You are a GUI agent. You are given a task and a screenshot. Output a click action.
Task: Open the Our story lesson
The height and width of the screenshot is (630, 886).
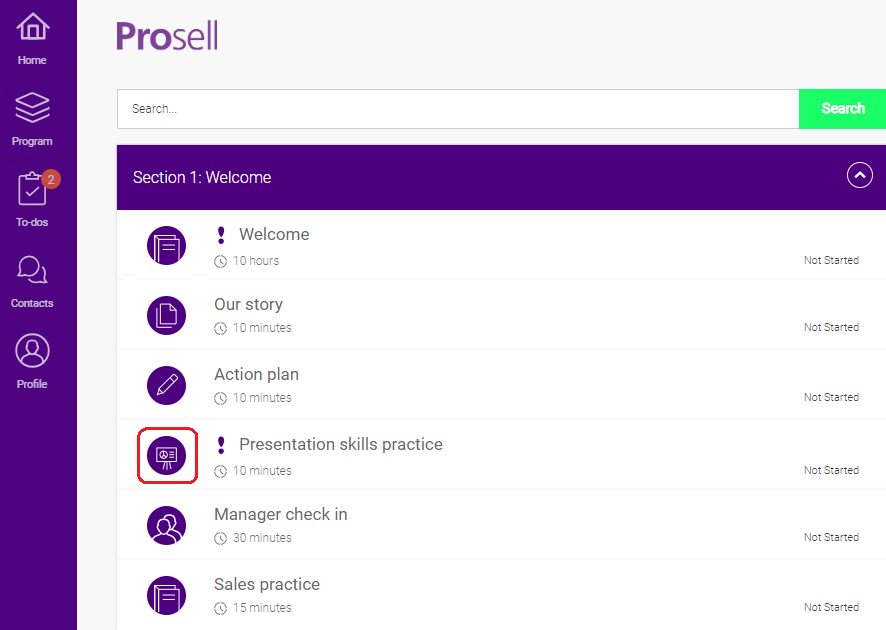(248, 304)
